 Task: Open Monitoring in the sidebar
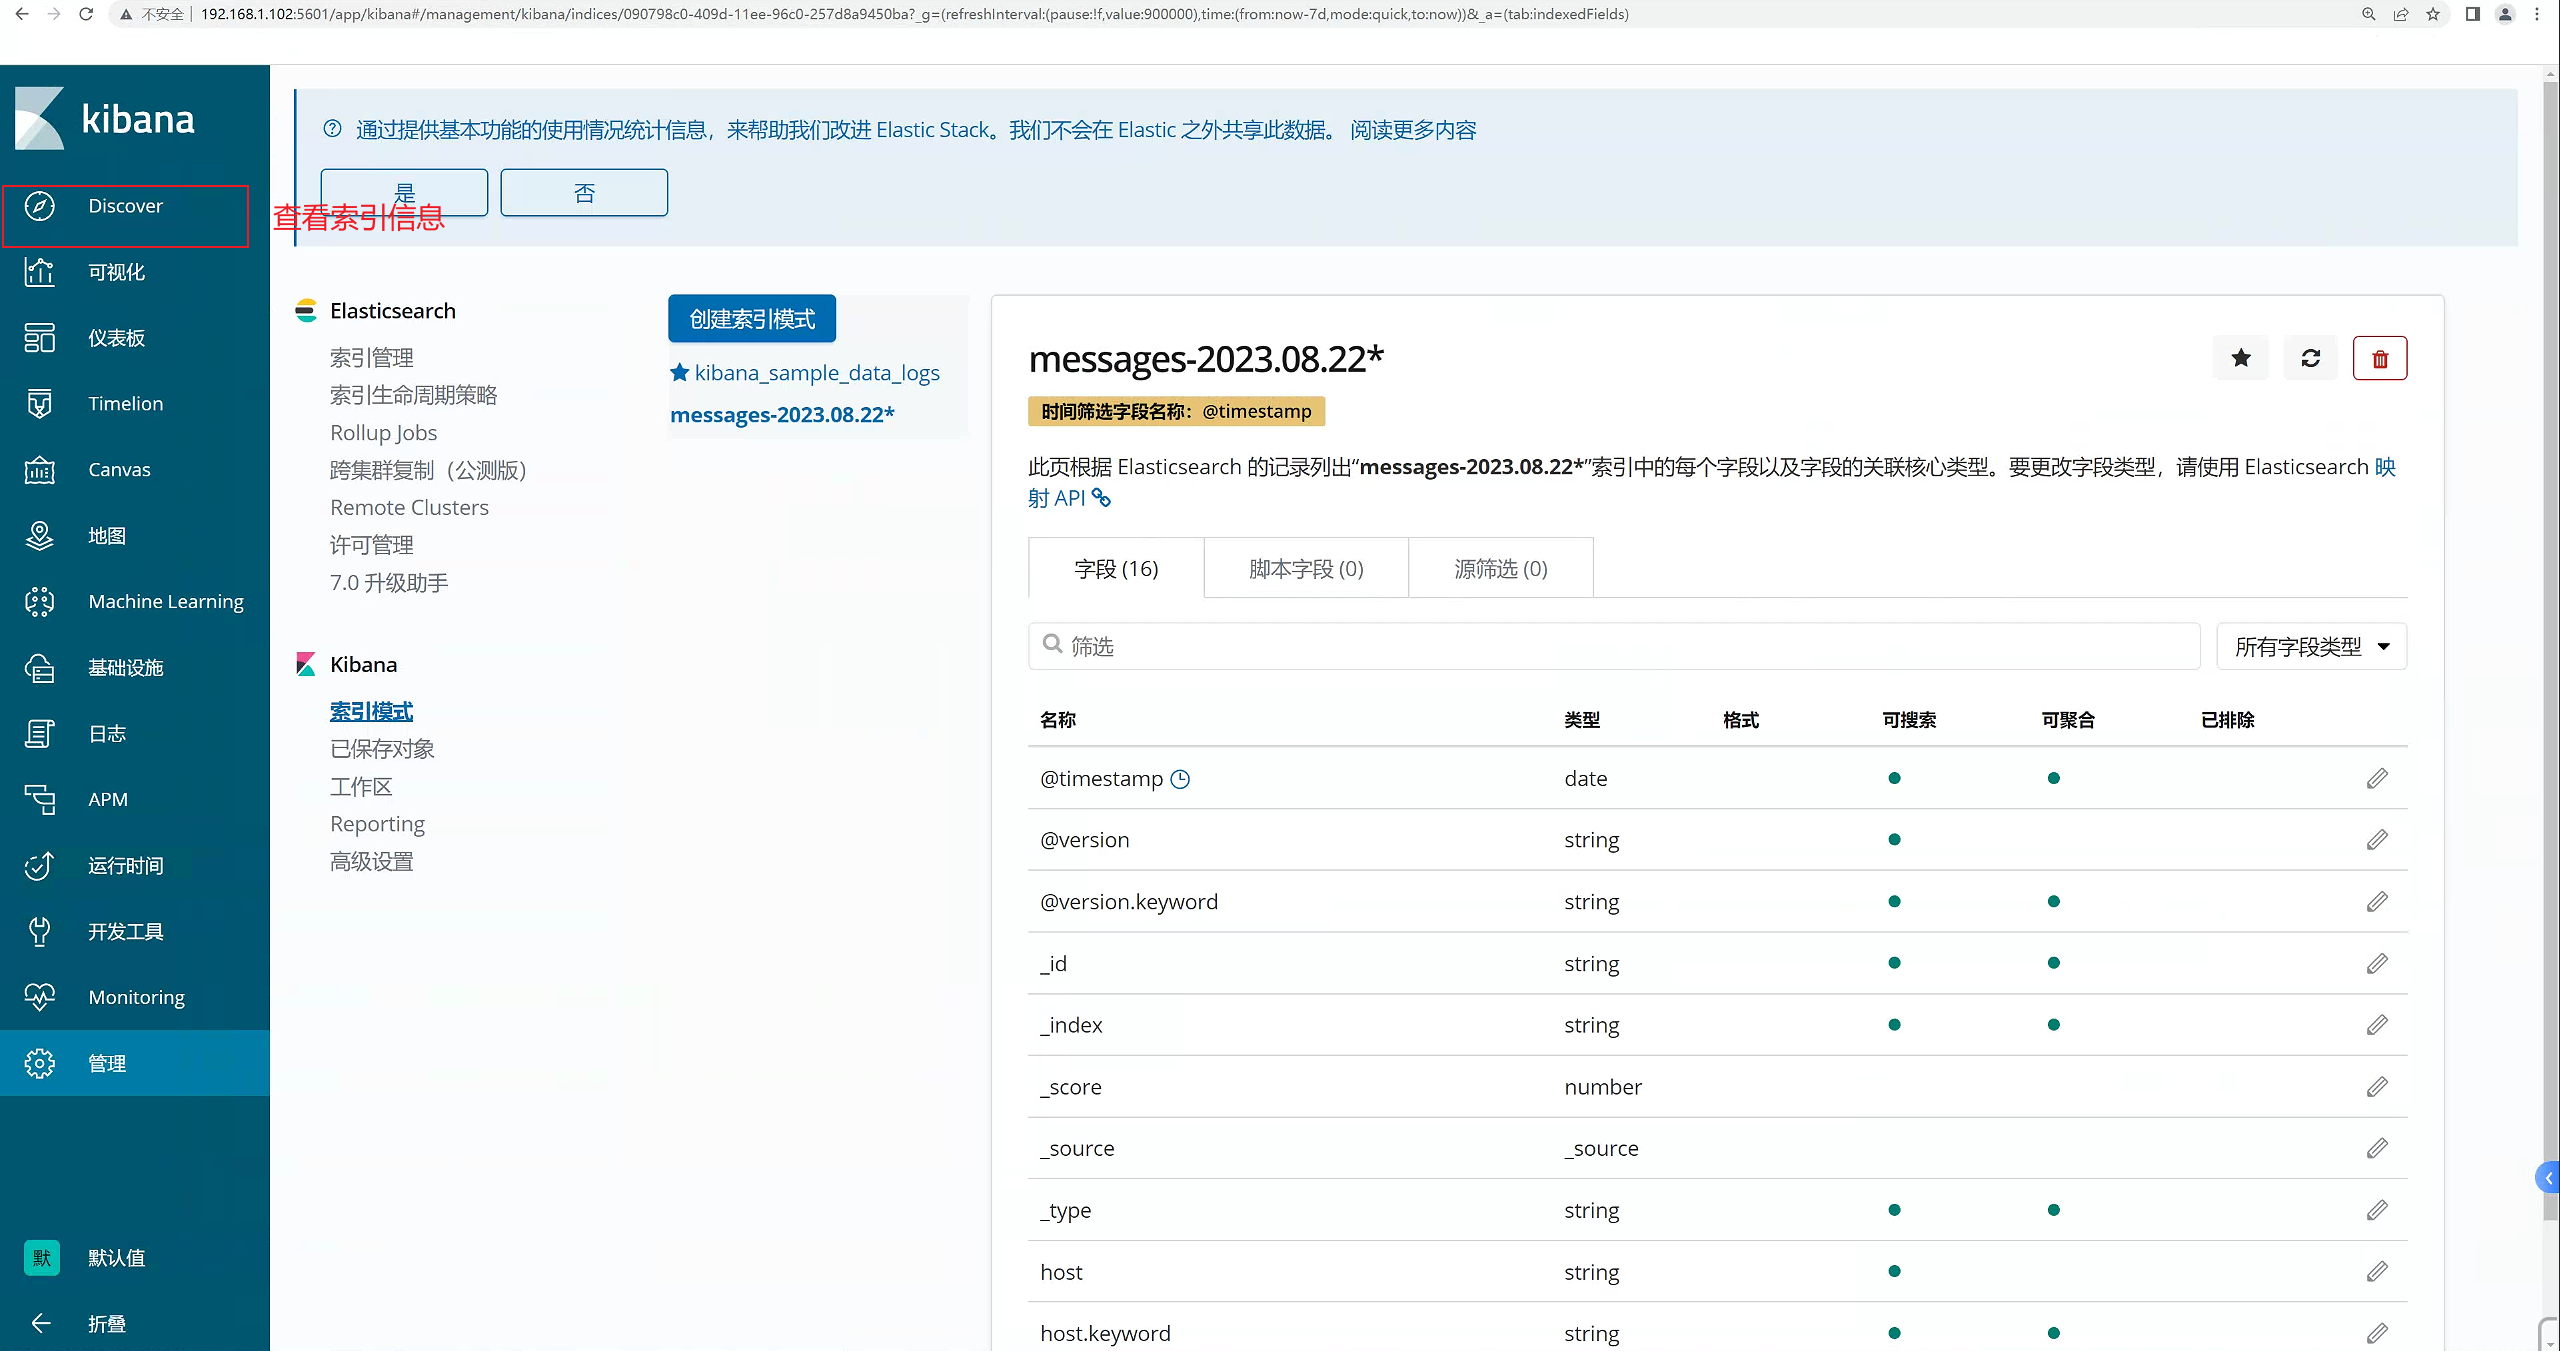click(136, 998)
